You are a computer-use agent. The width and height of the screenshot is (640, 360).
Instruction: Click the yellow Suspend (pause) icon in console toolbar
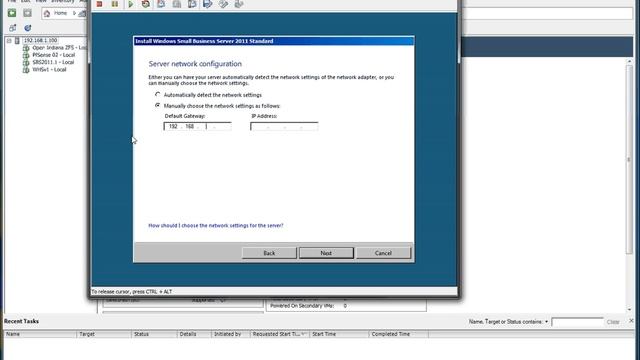pos(115,4)
